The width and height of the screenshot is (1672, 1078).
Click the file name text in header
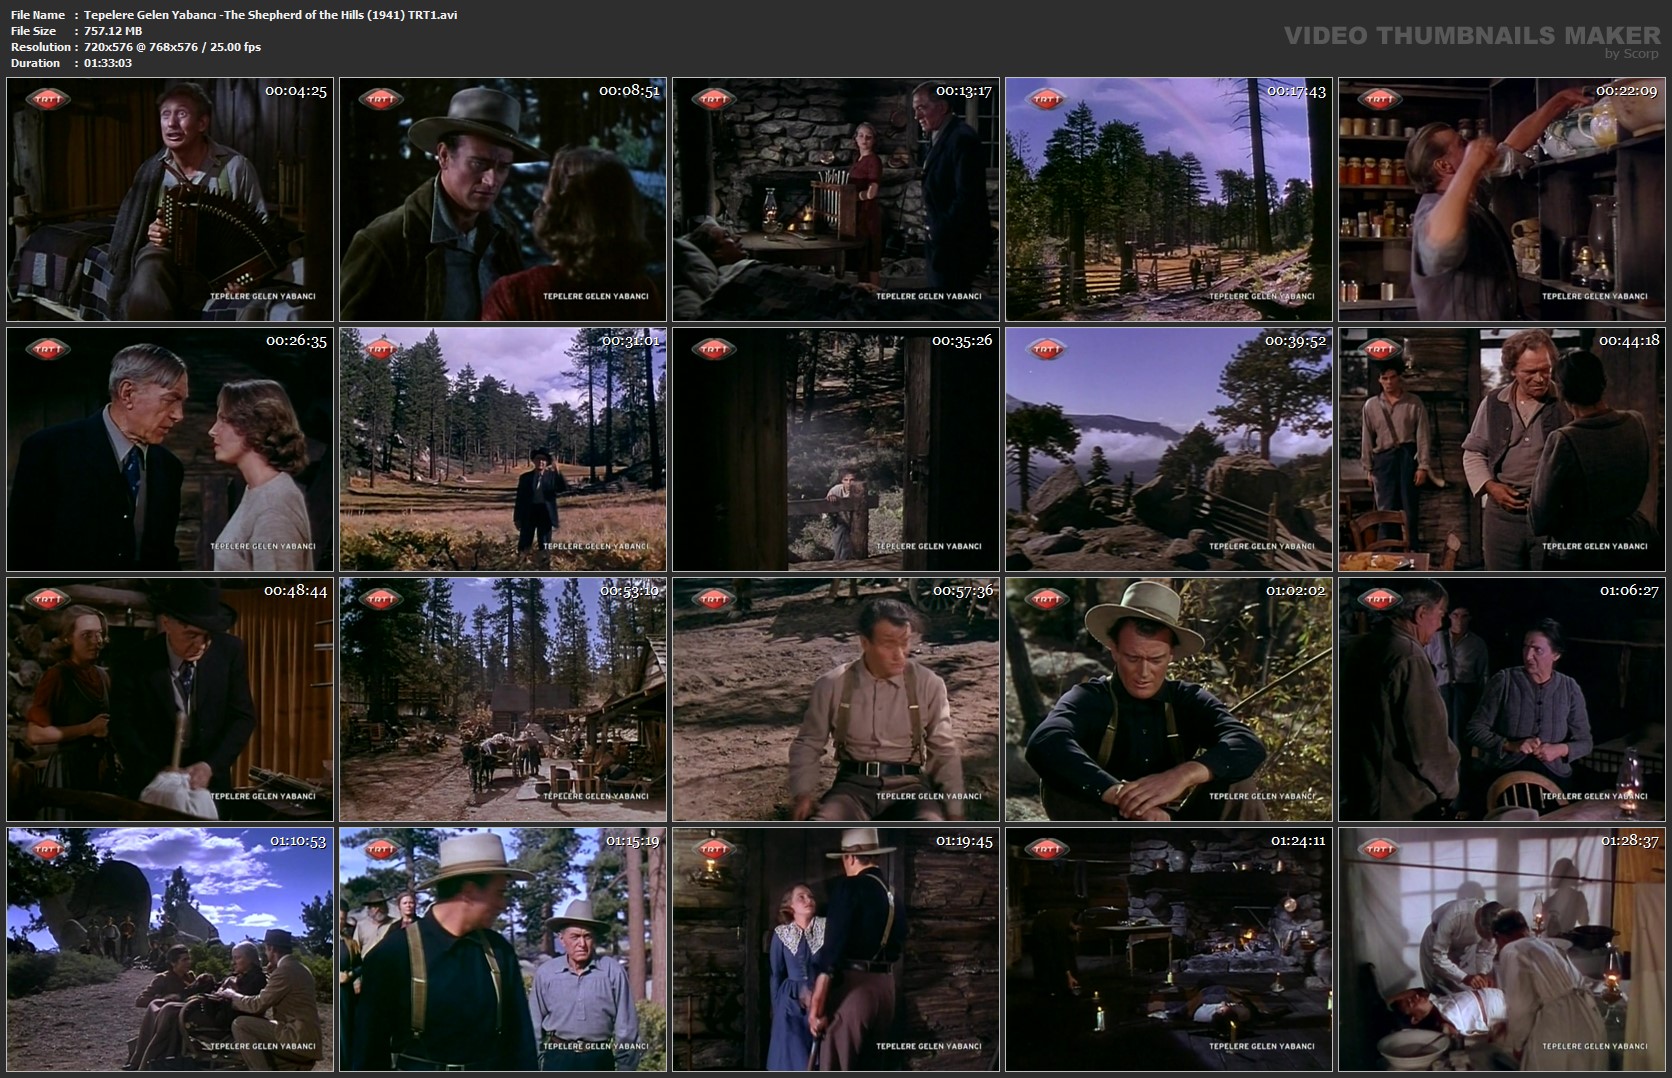tap(270, 15)
